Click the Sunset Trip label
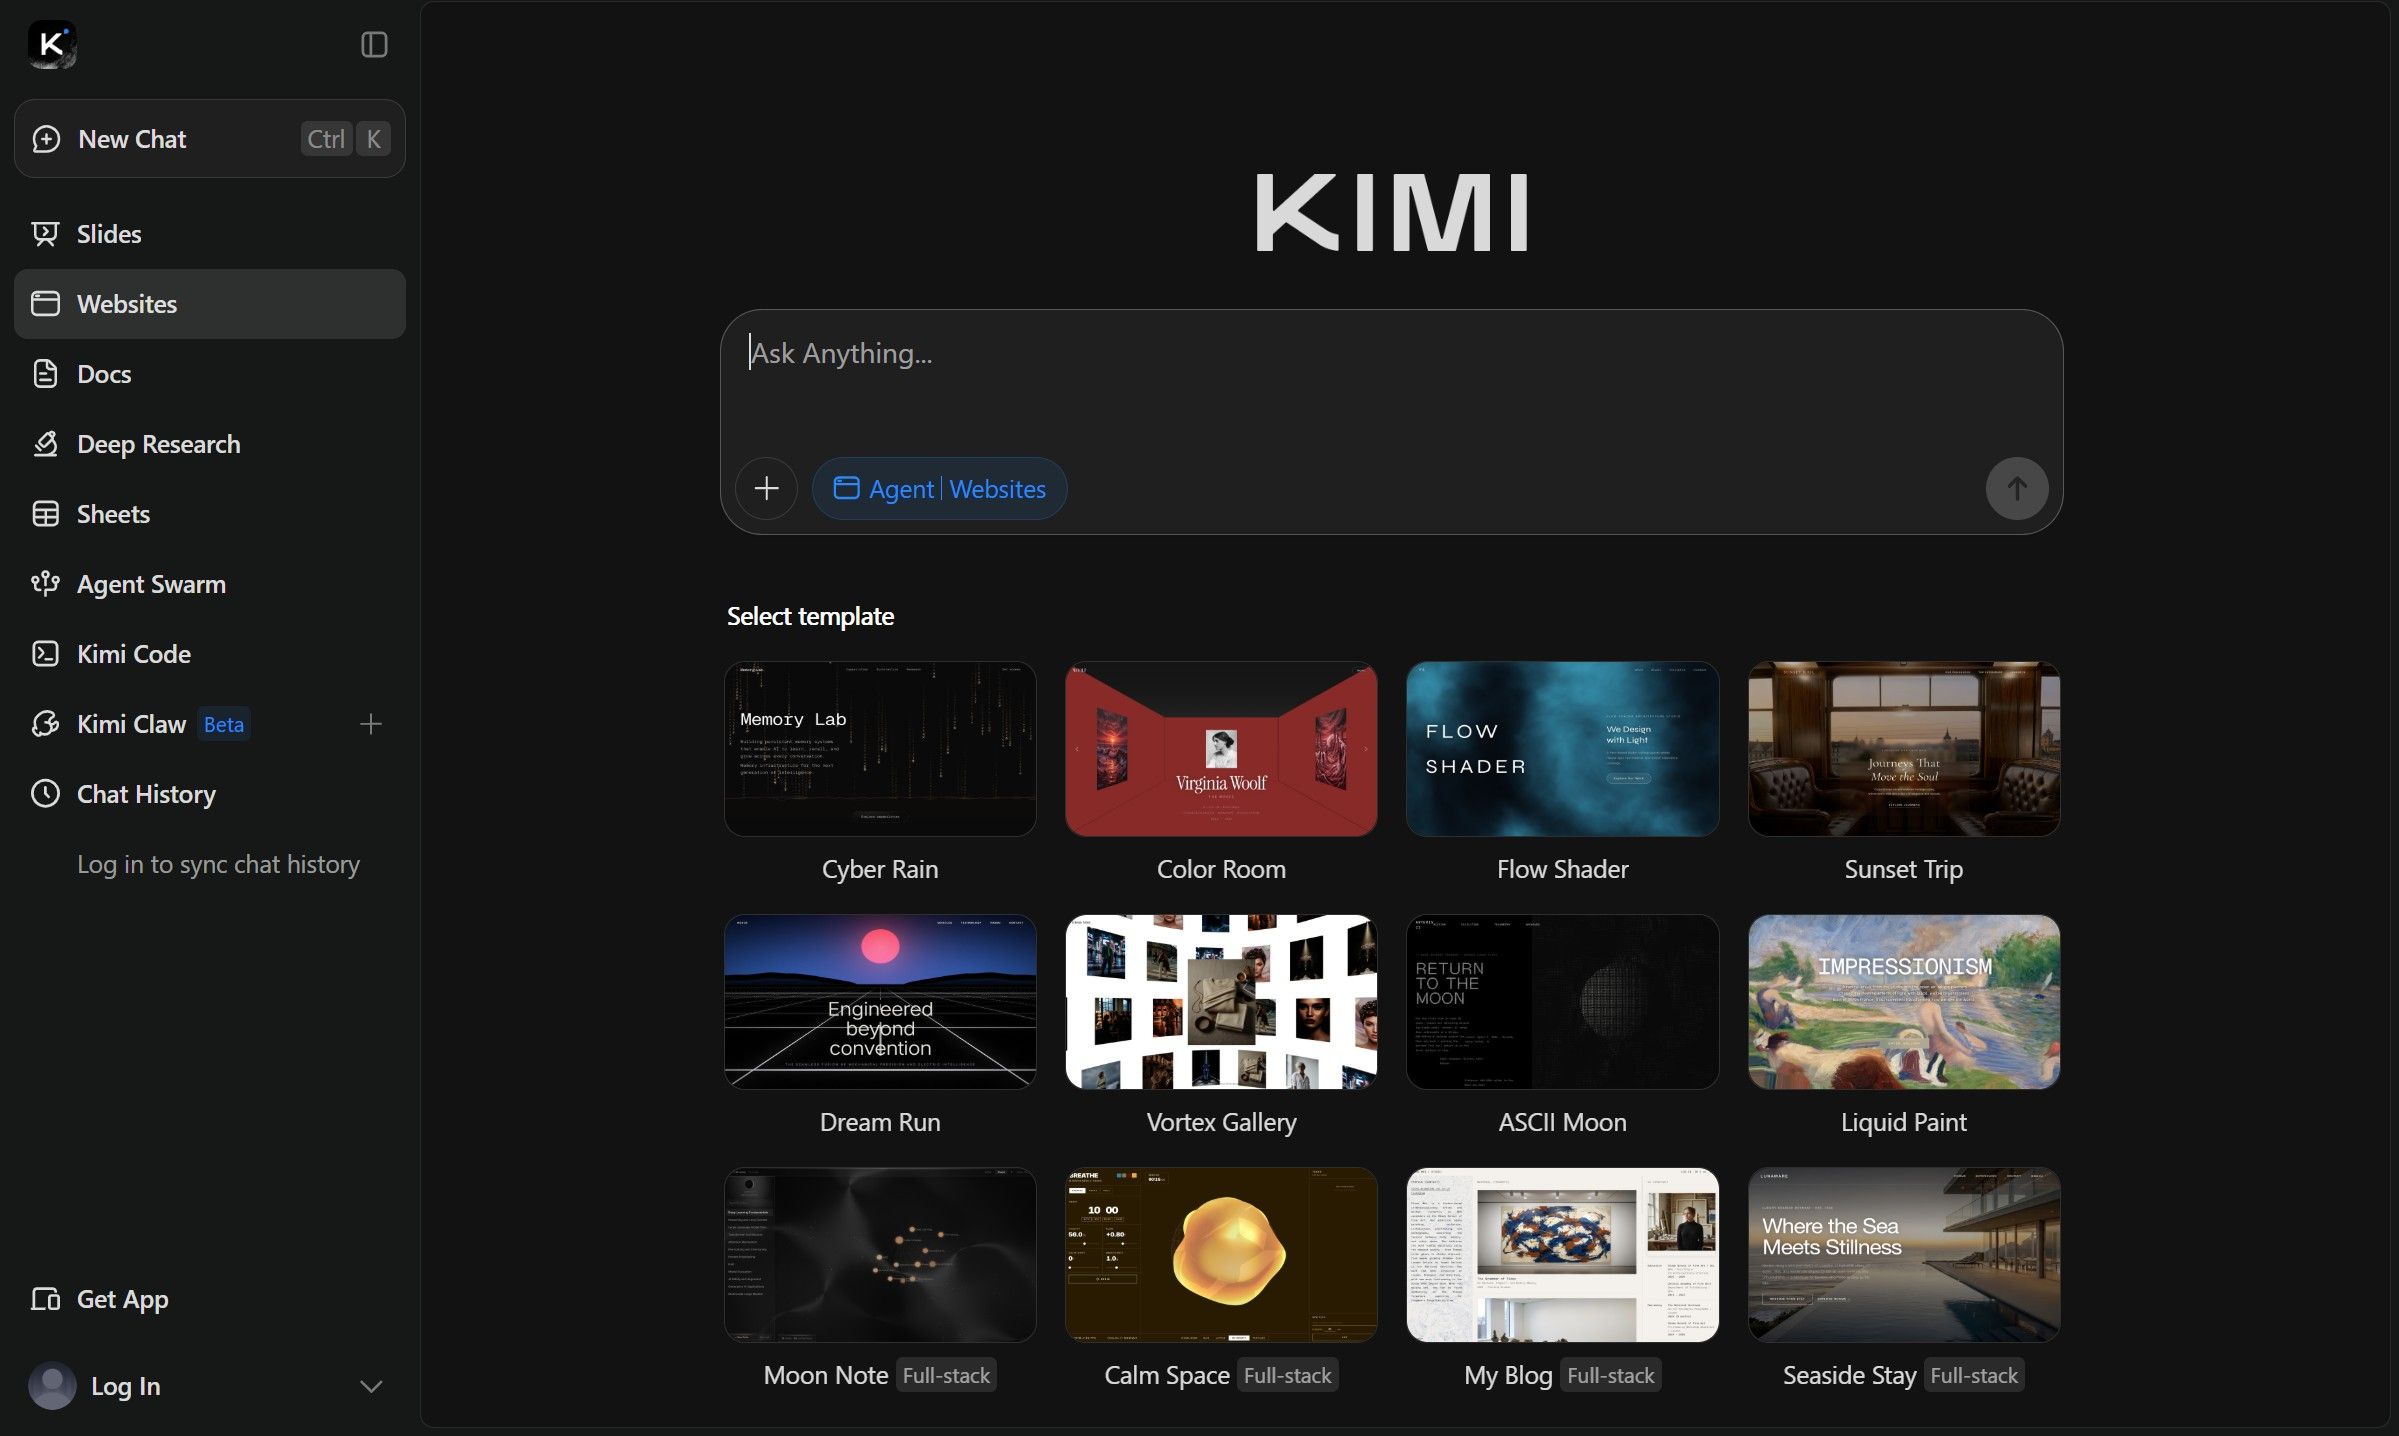Screen dimensions: 2399x1436 [x=1904, y=869]
